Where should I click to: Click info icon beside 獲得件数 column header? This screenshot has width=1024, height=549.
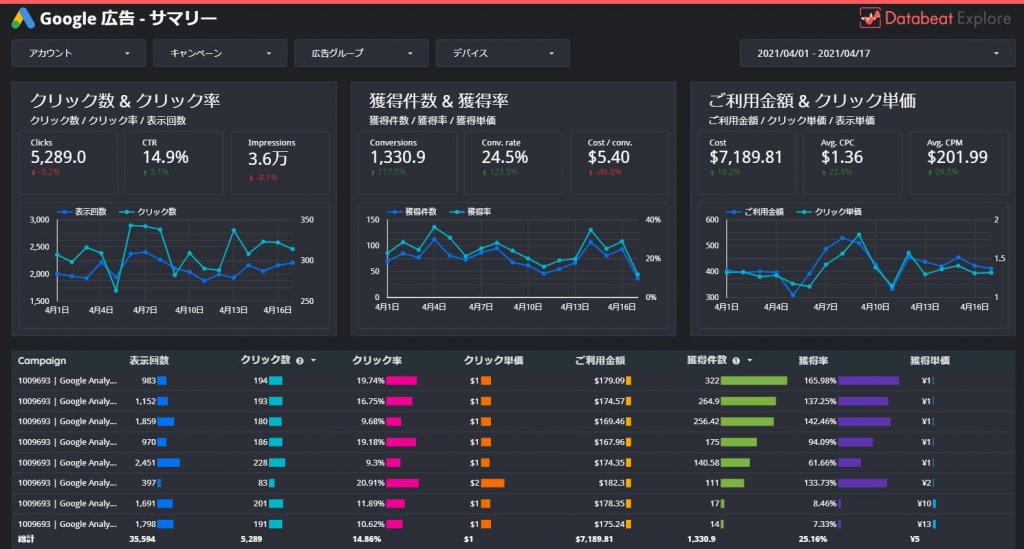pos(736,360)
